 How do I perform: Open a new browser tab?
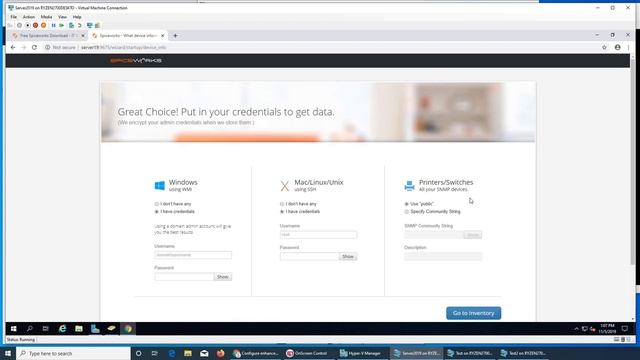(176, 36)
